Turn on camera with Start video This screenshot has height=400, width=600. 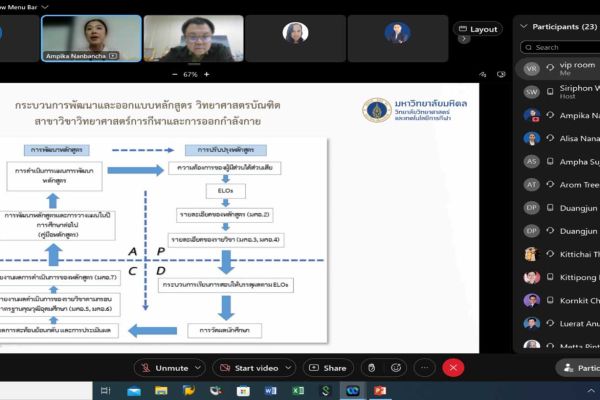point(250,368)
